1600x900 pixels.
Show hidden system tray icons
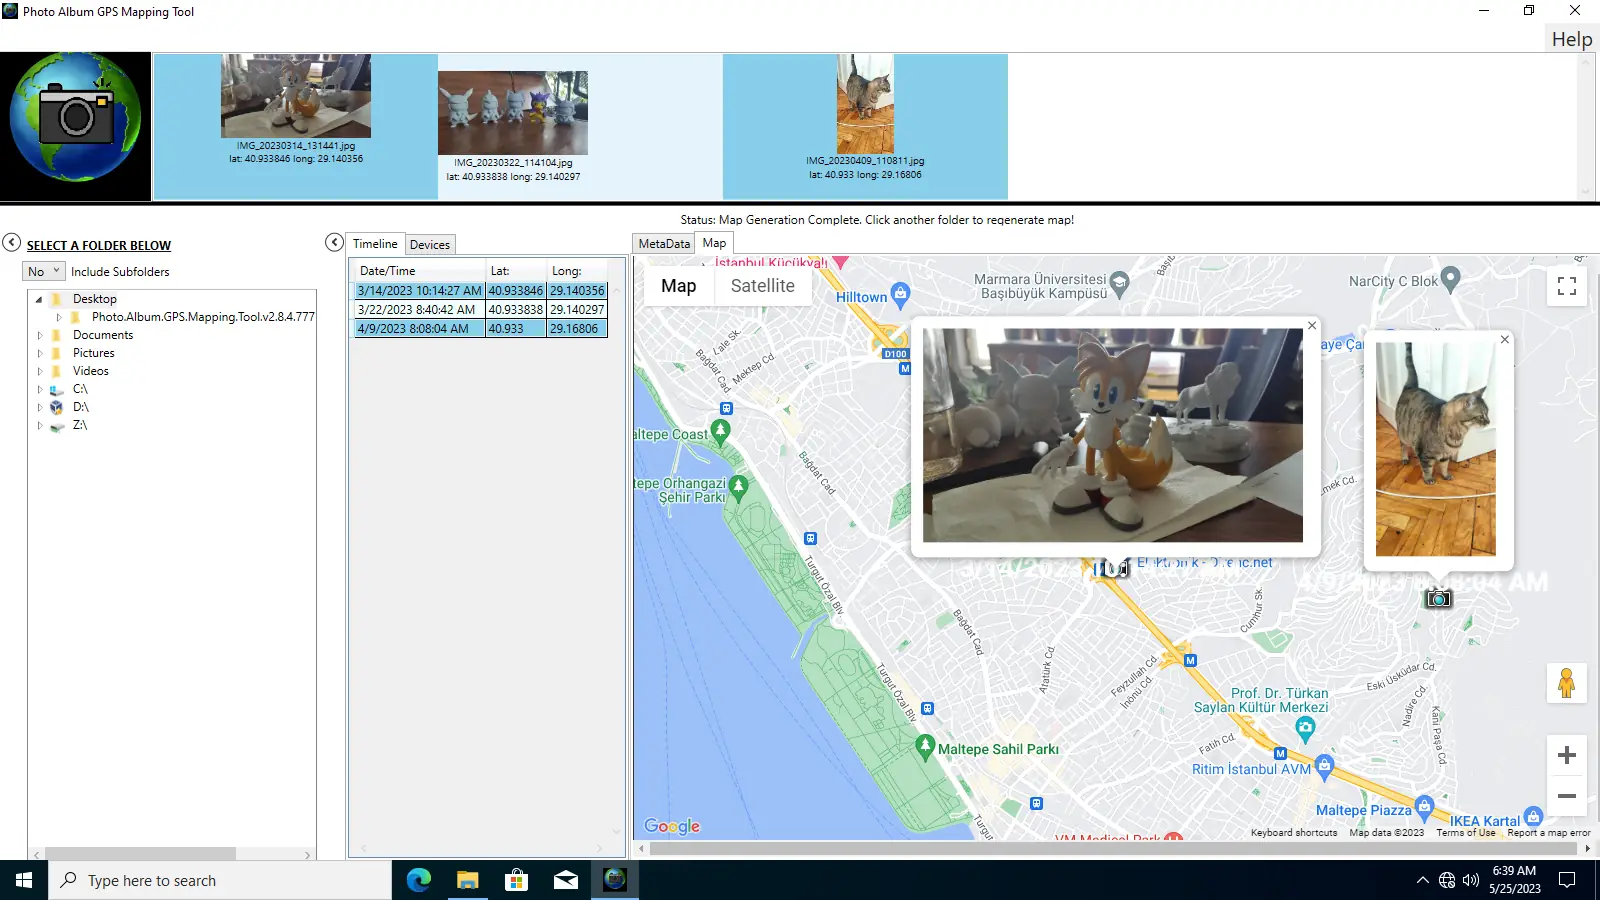click(1422, 880)
